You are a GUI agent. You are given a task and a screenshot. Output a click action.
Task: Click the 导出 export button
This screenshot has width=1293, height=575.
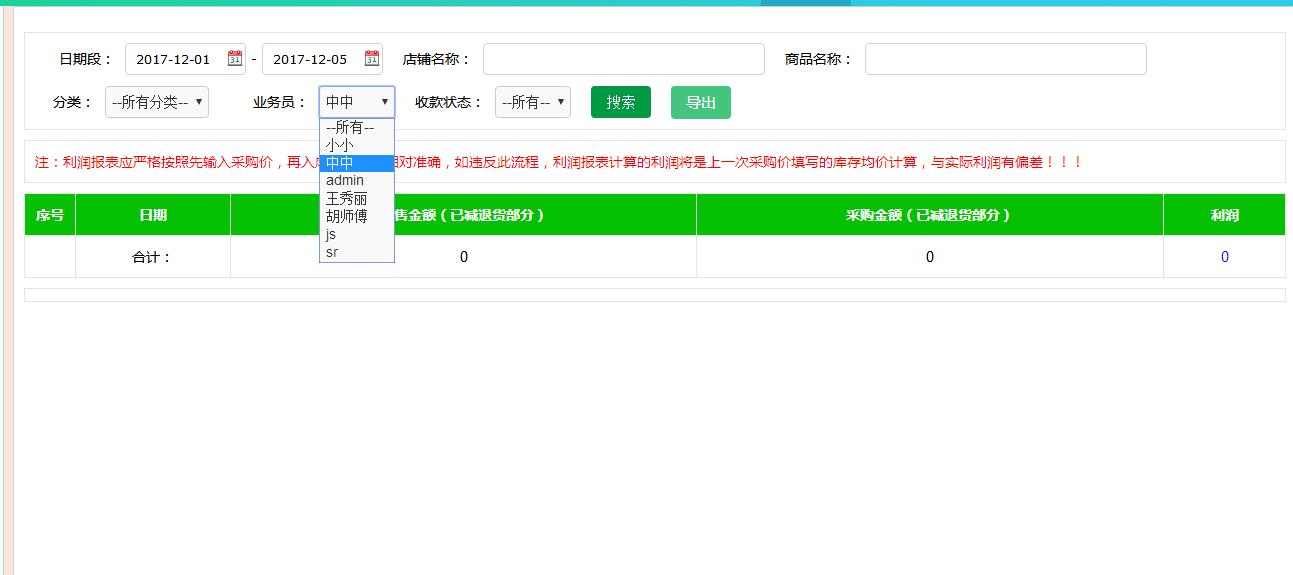[x=700, y=102]
